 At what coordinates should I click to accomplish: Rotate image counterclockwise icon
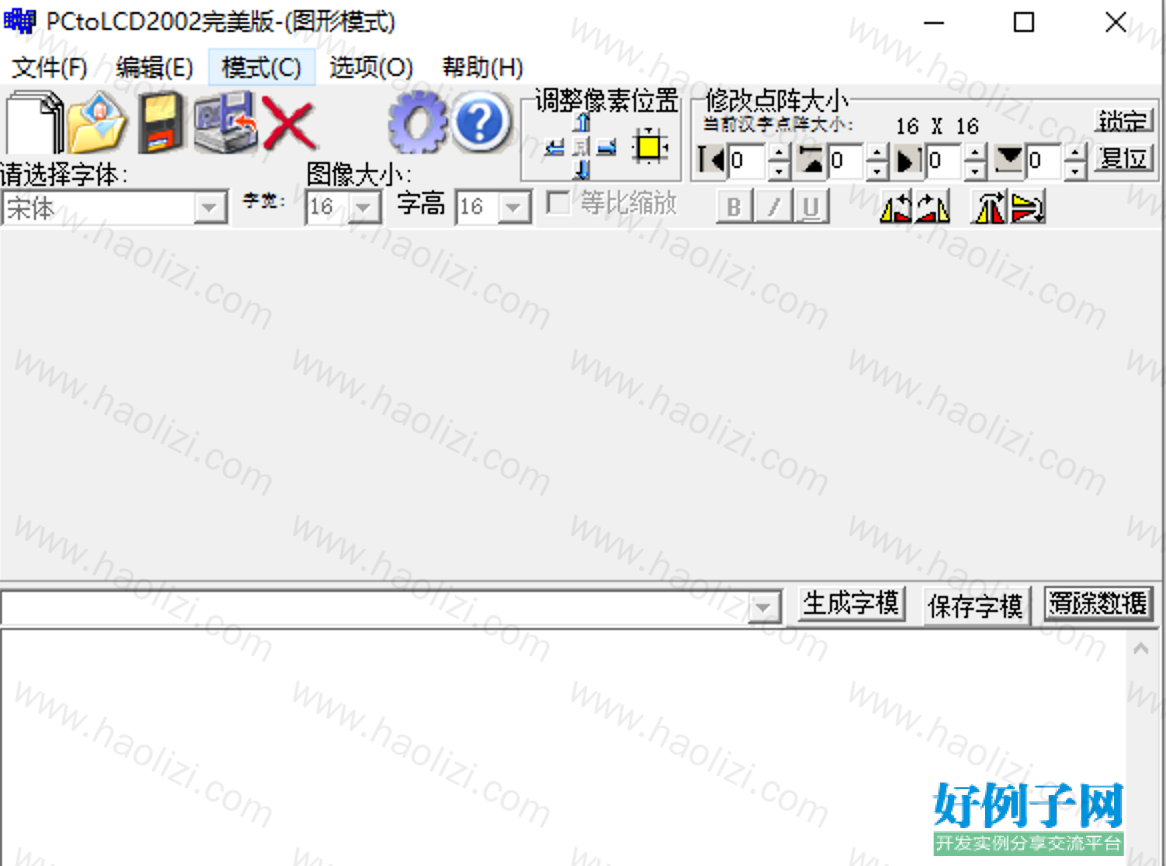[895, 207]
